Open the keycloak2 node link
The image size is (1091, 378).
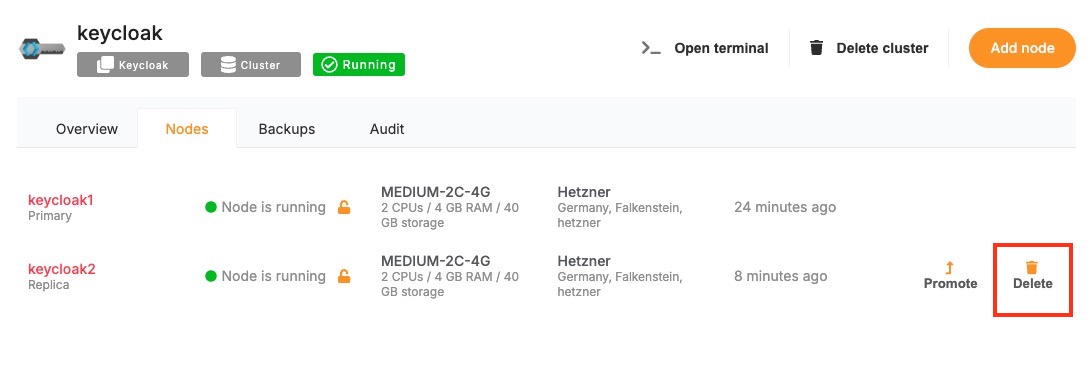click(61, 269)
